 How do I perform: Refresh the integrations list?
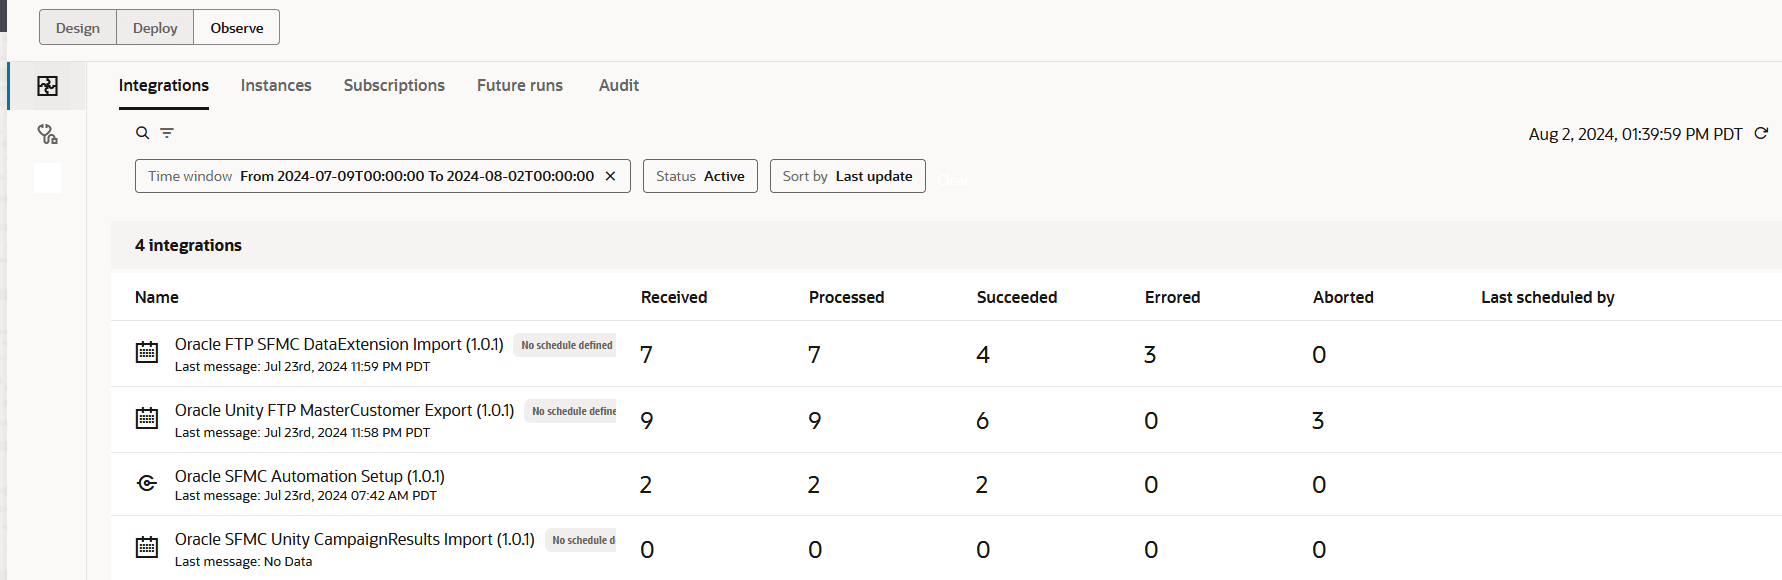point(1761,133)
